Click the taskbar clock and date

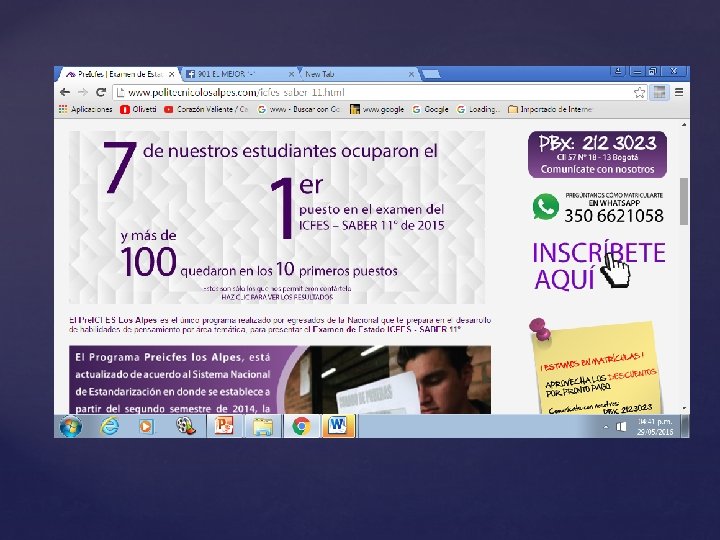pyautogui.click(x=654, y=427)
